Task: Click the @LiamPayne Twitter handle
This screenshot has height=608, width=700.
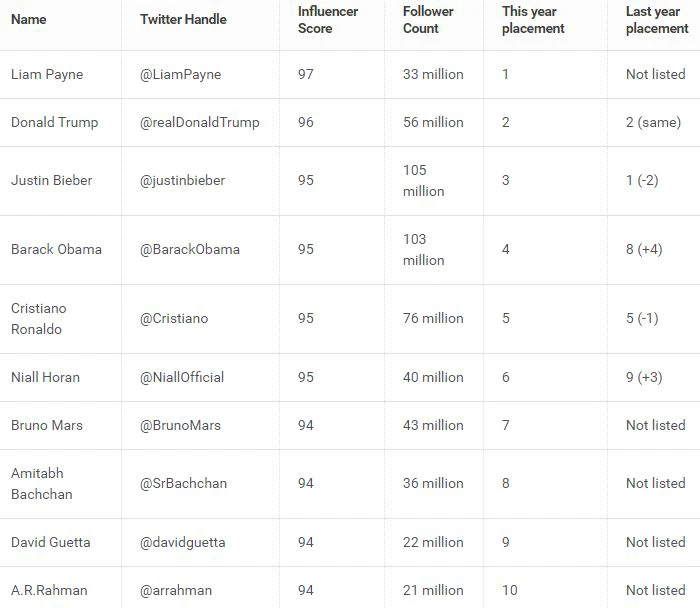Action: (x=180, y=74)
